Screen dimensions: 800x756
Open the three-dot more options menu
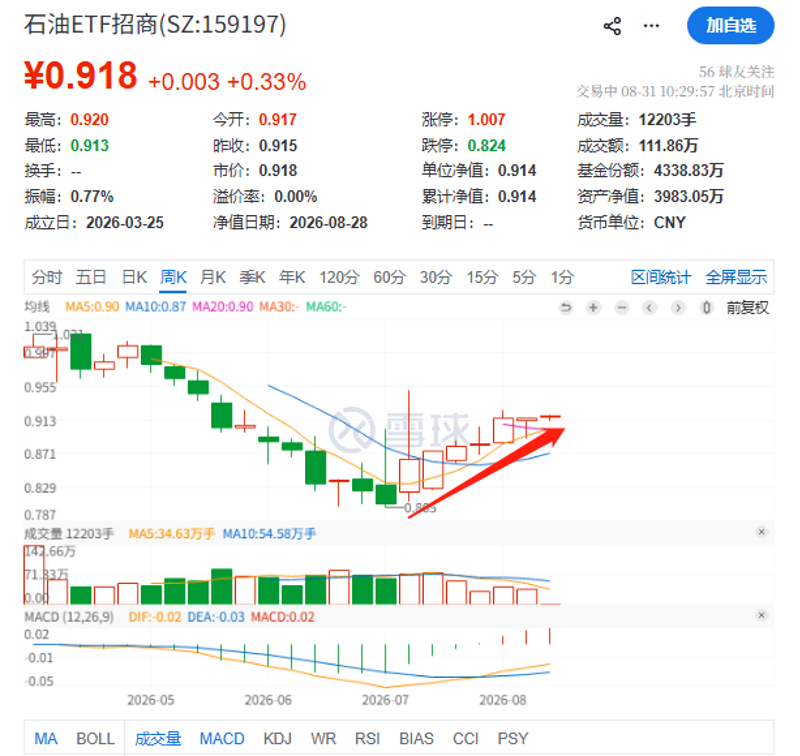(651, 26)
